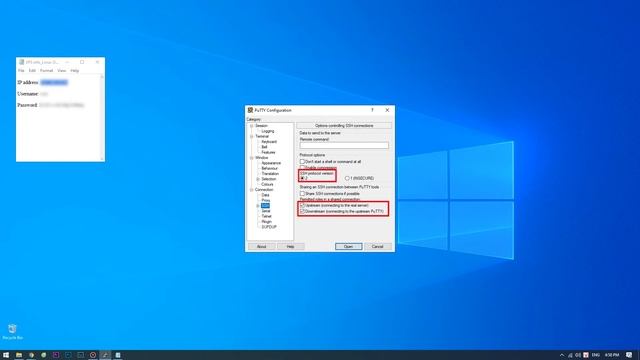Check Share SSH connections if possible
The width and height of the screenshot is (640, 360).
coord(330,193)
